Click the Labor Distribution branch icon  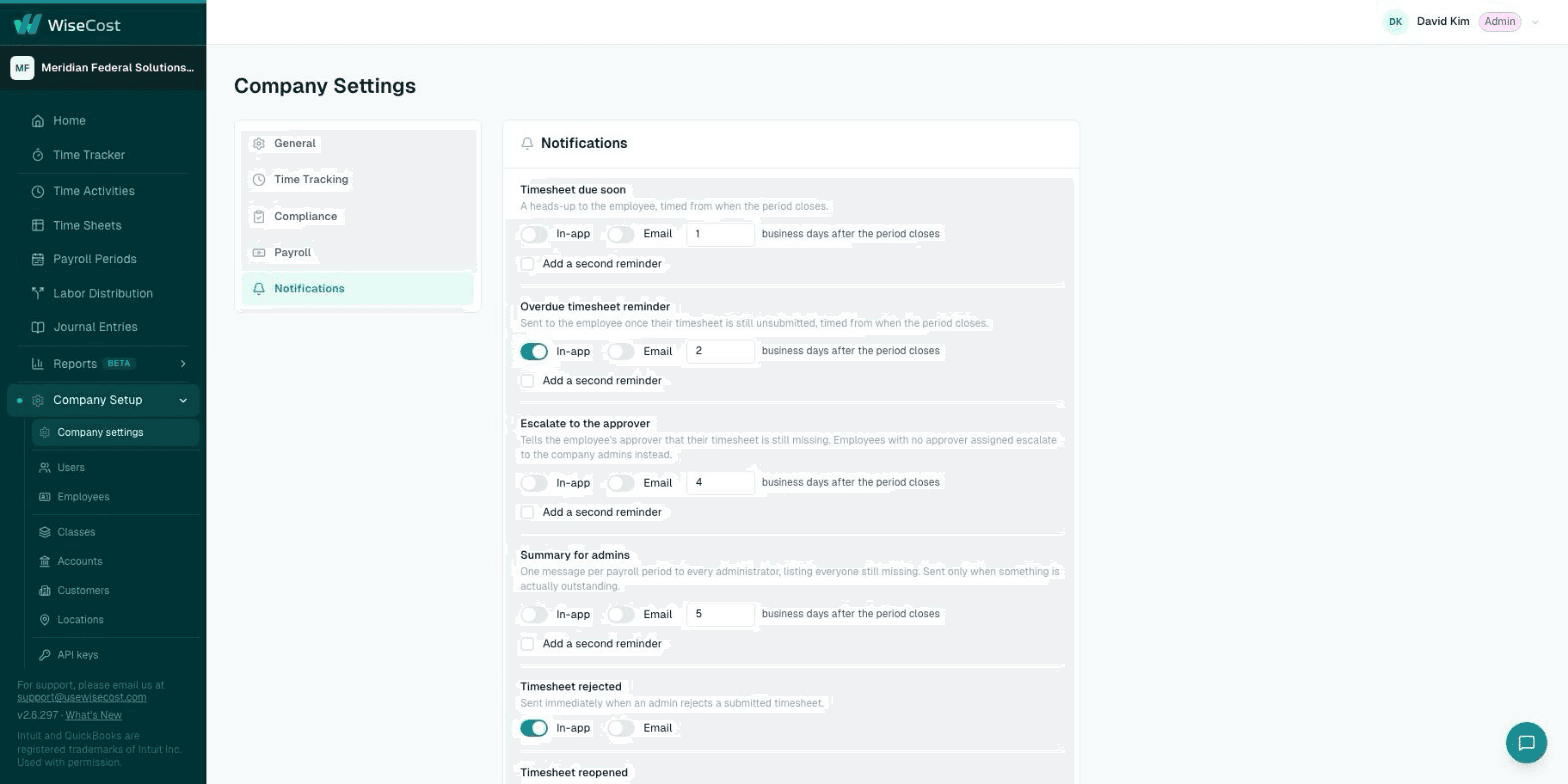(x=38, y=293)
